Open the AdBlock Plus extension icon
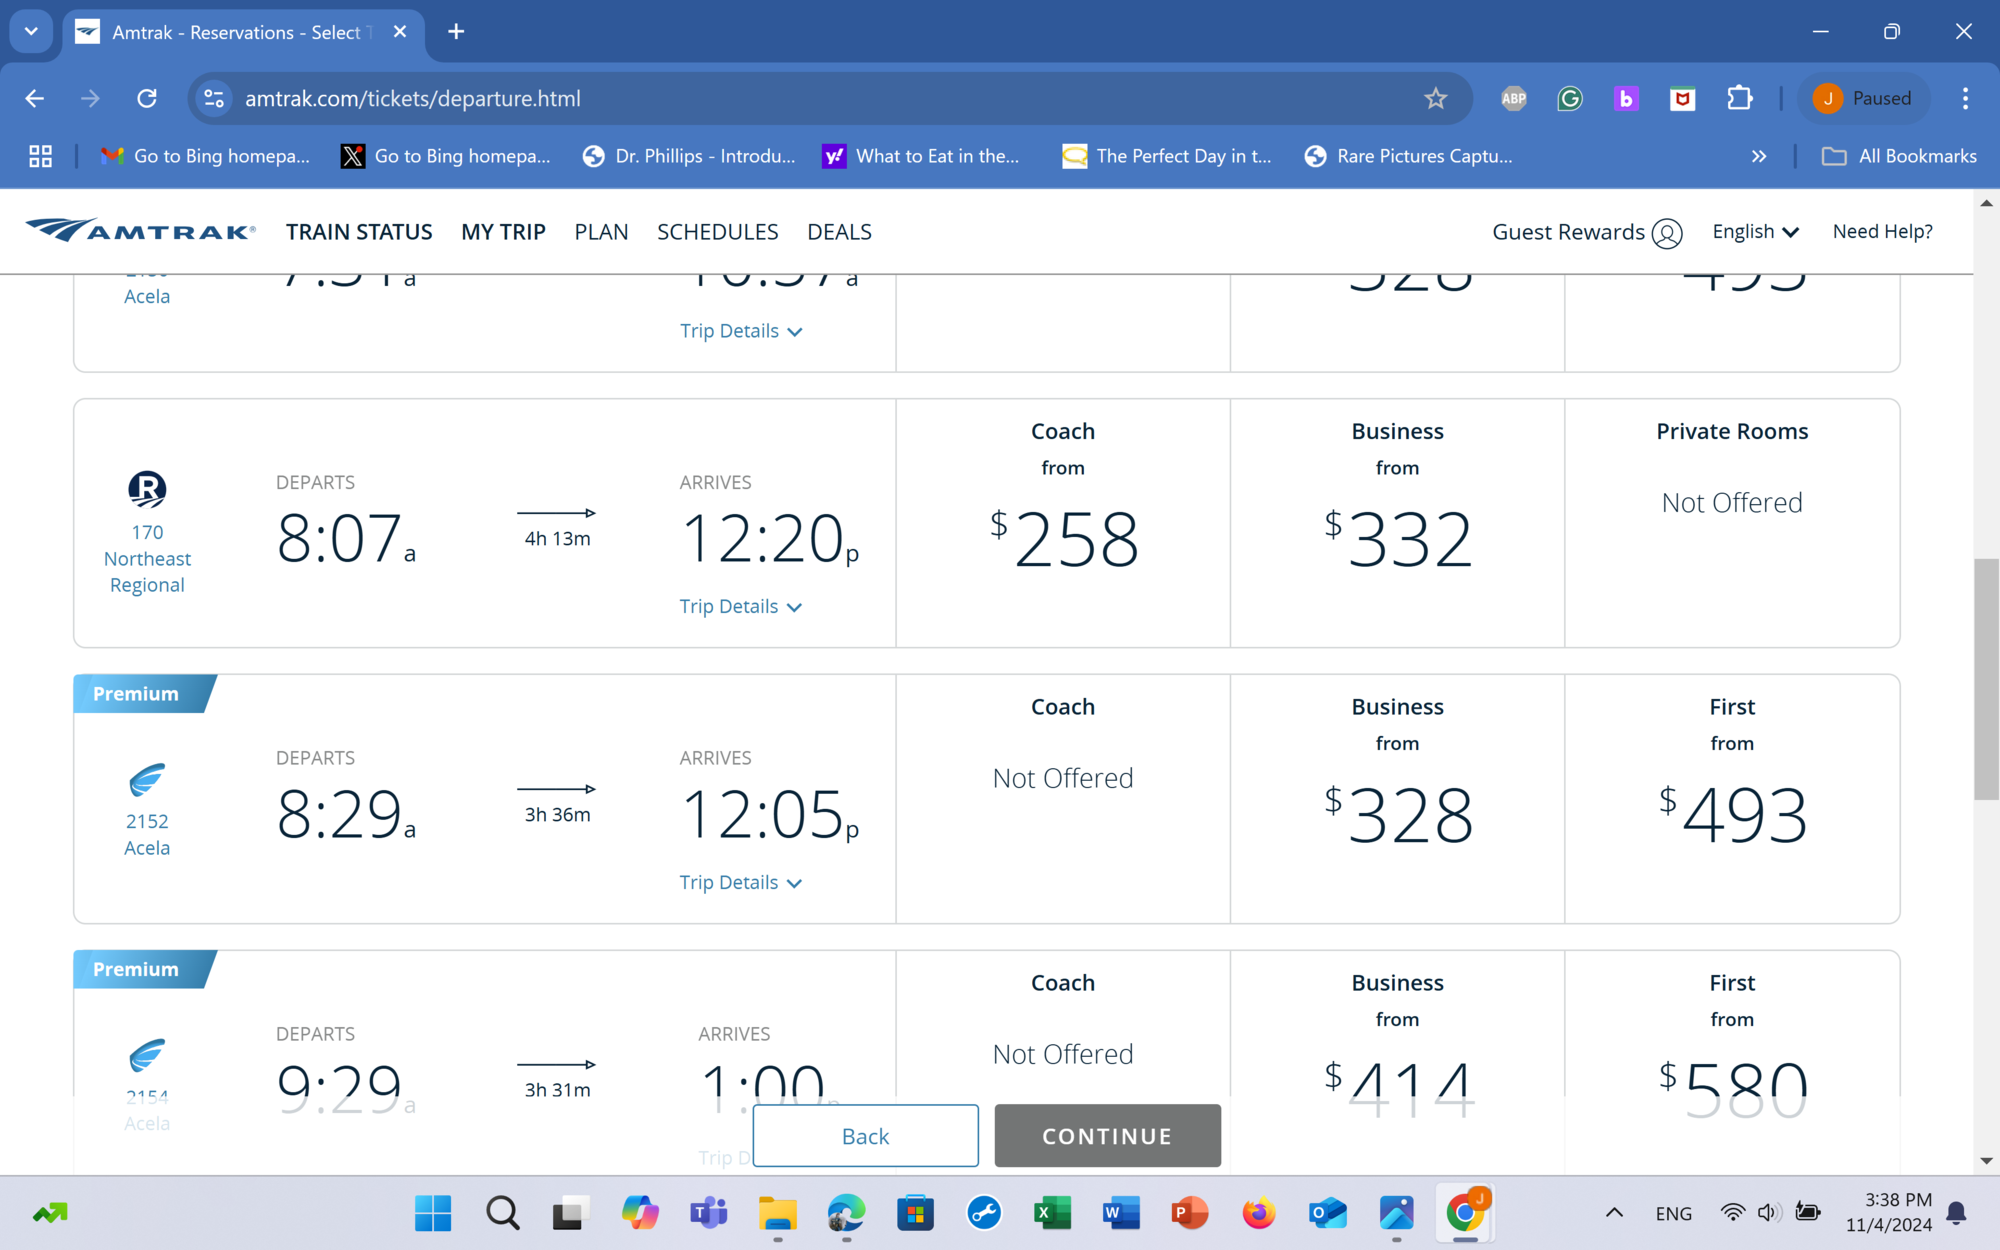The height and width of the screenshot is (1250, 2000). click(x=1513, y=98)
